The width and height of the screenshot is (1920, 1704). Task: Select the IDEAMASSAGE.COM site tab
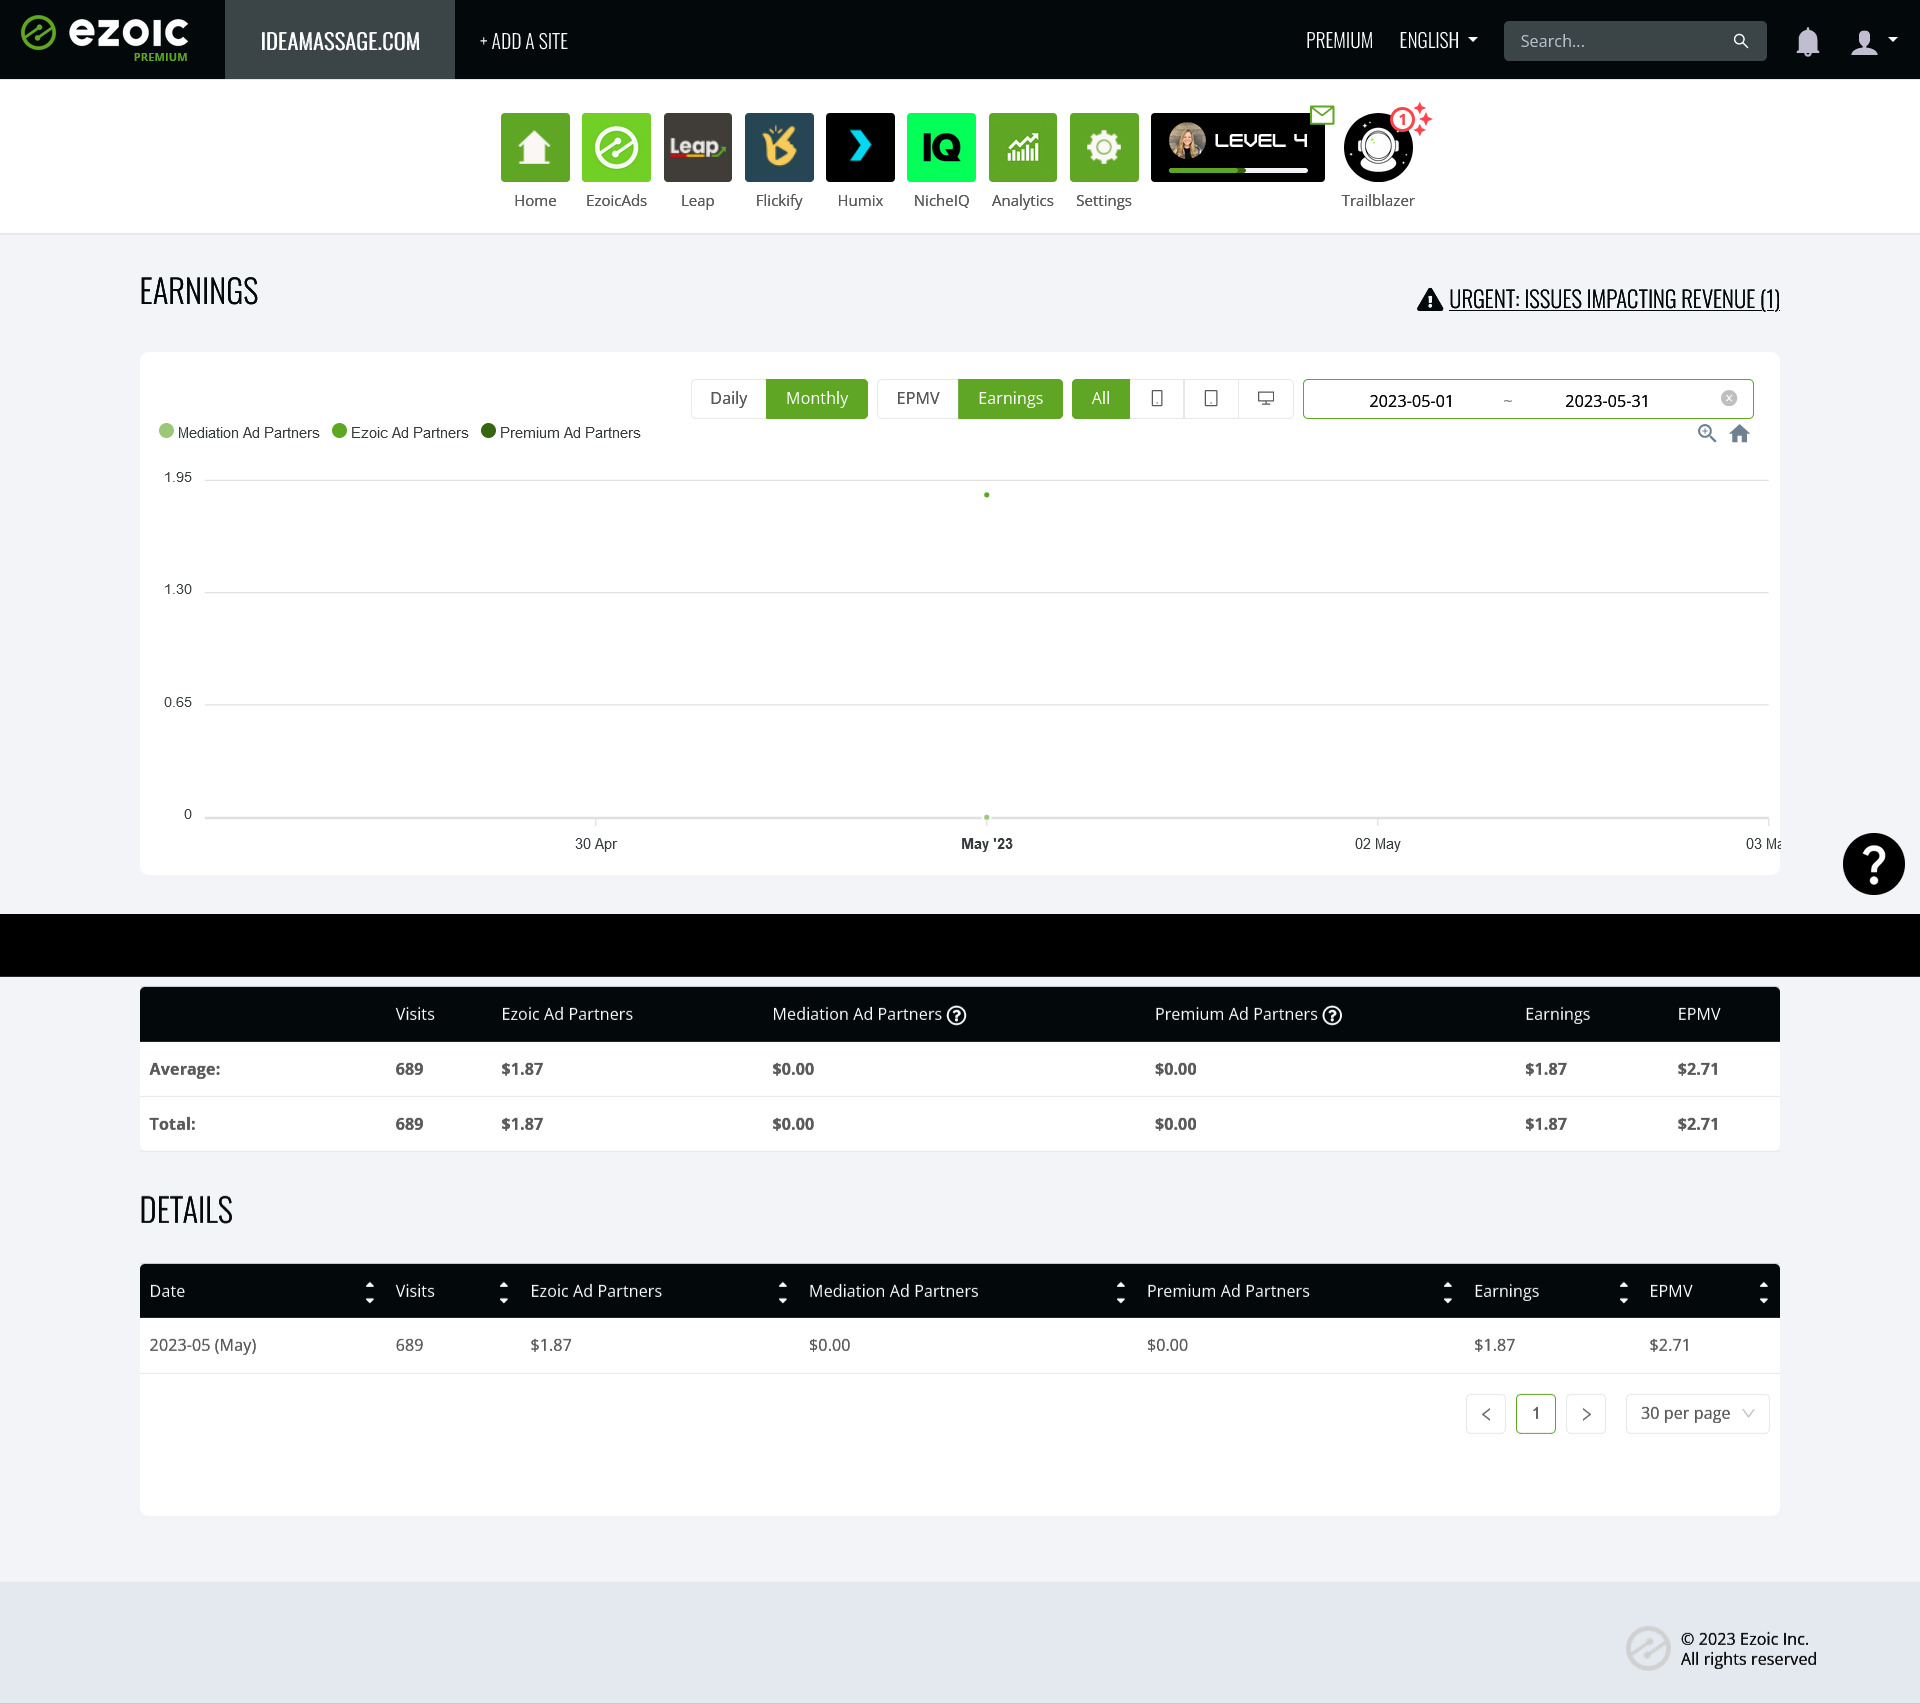click(x=340, y=40)
